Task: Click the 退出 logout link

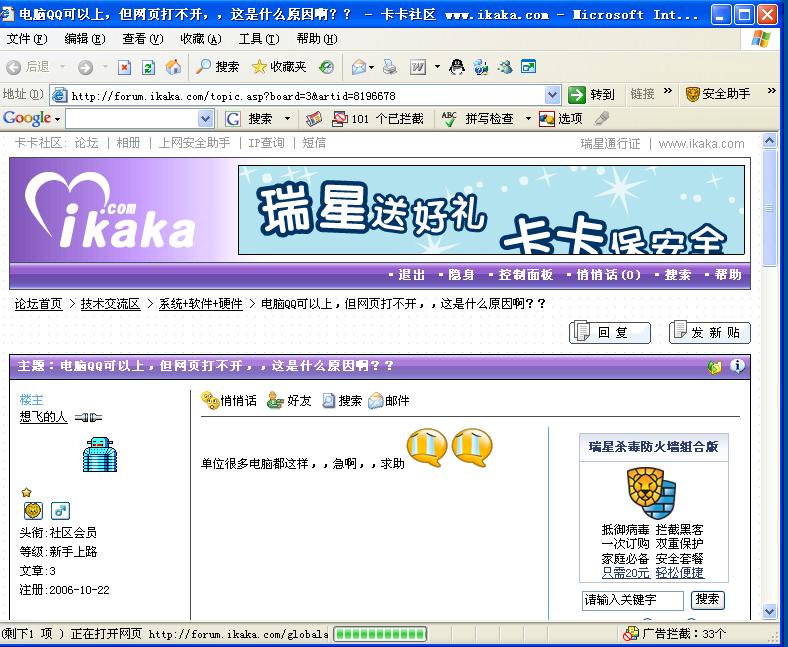Action: [411, 274]
